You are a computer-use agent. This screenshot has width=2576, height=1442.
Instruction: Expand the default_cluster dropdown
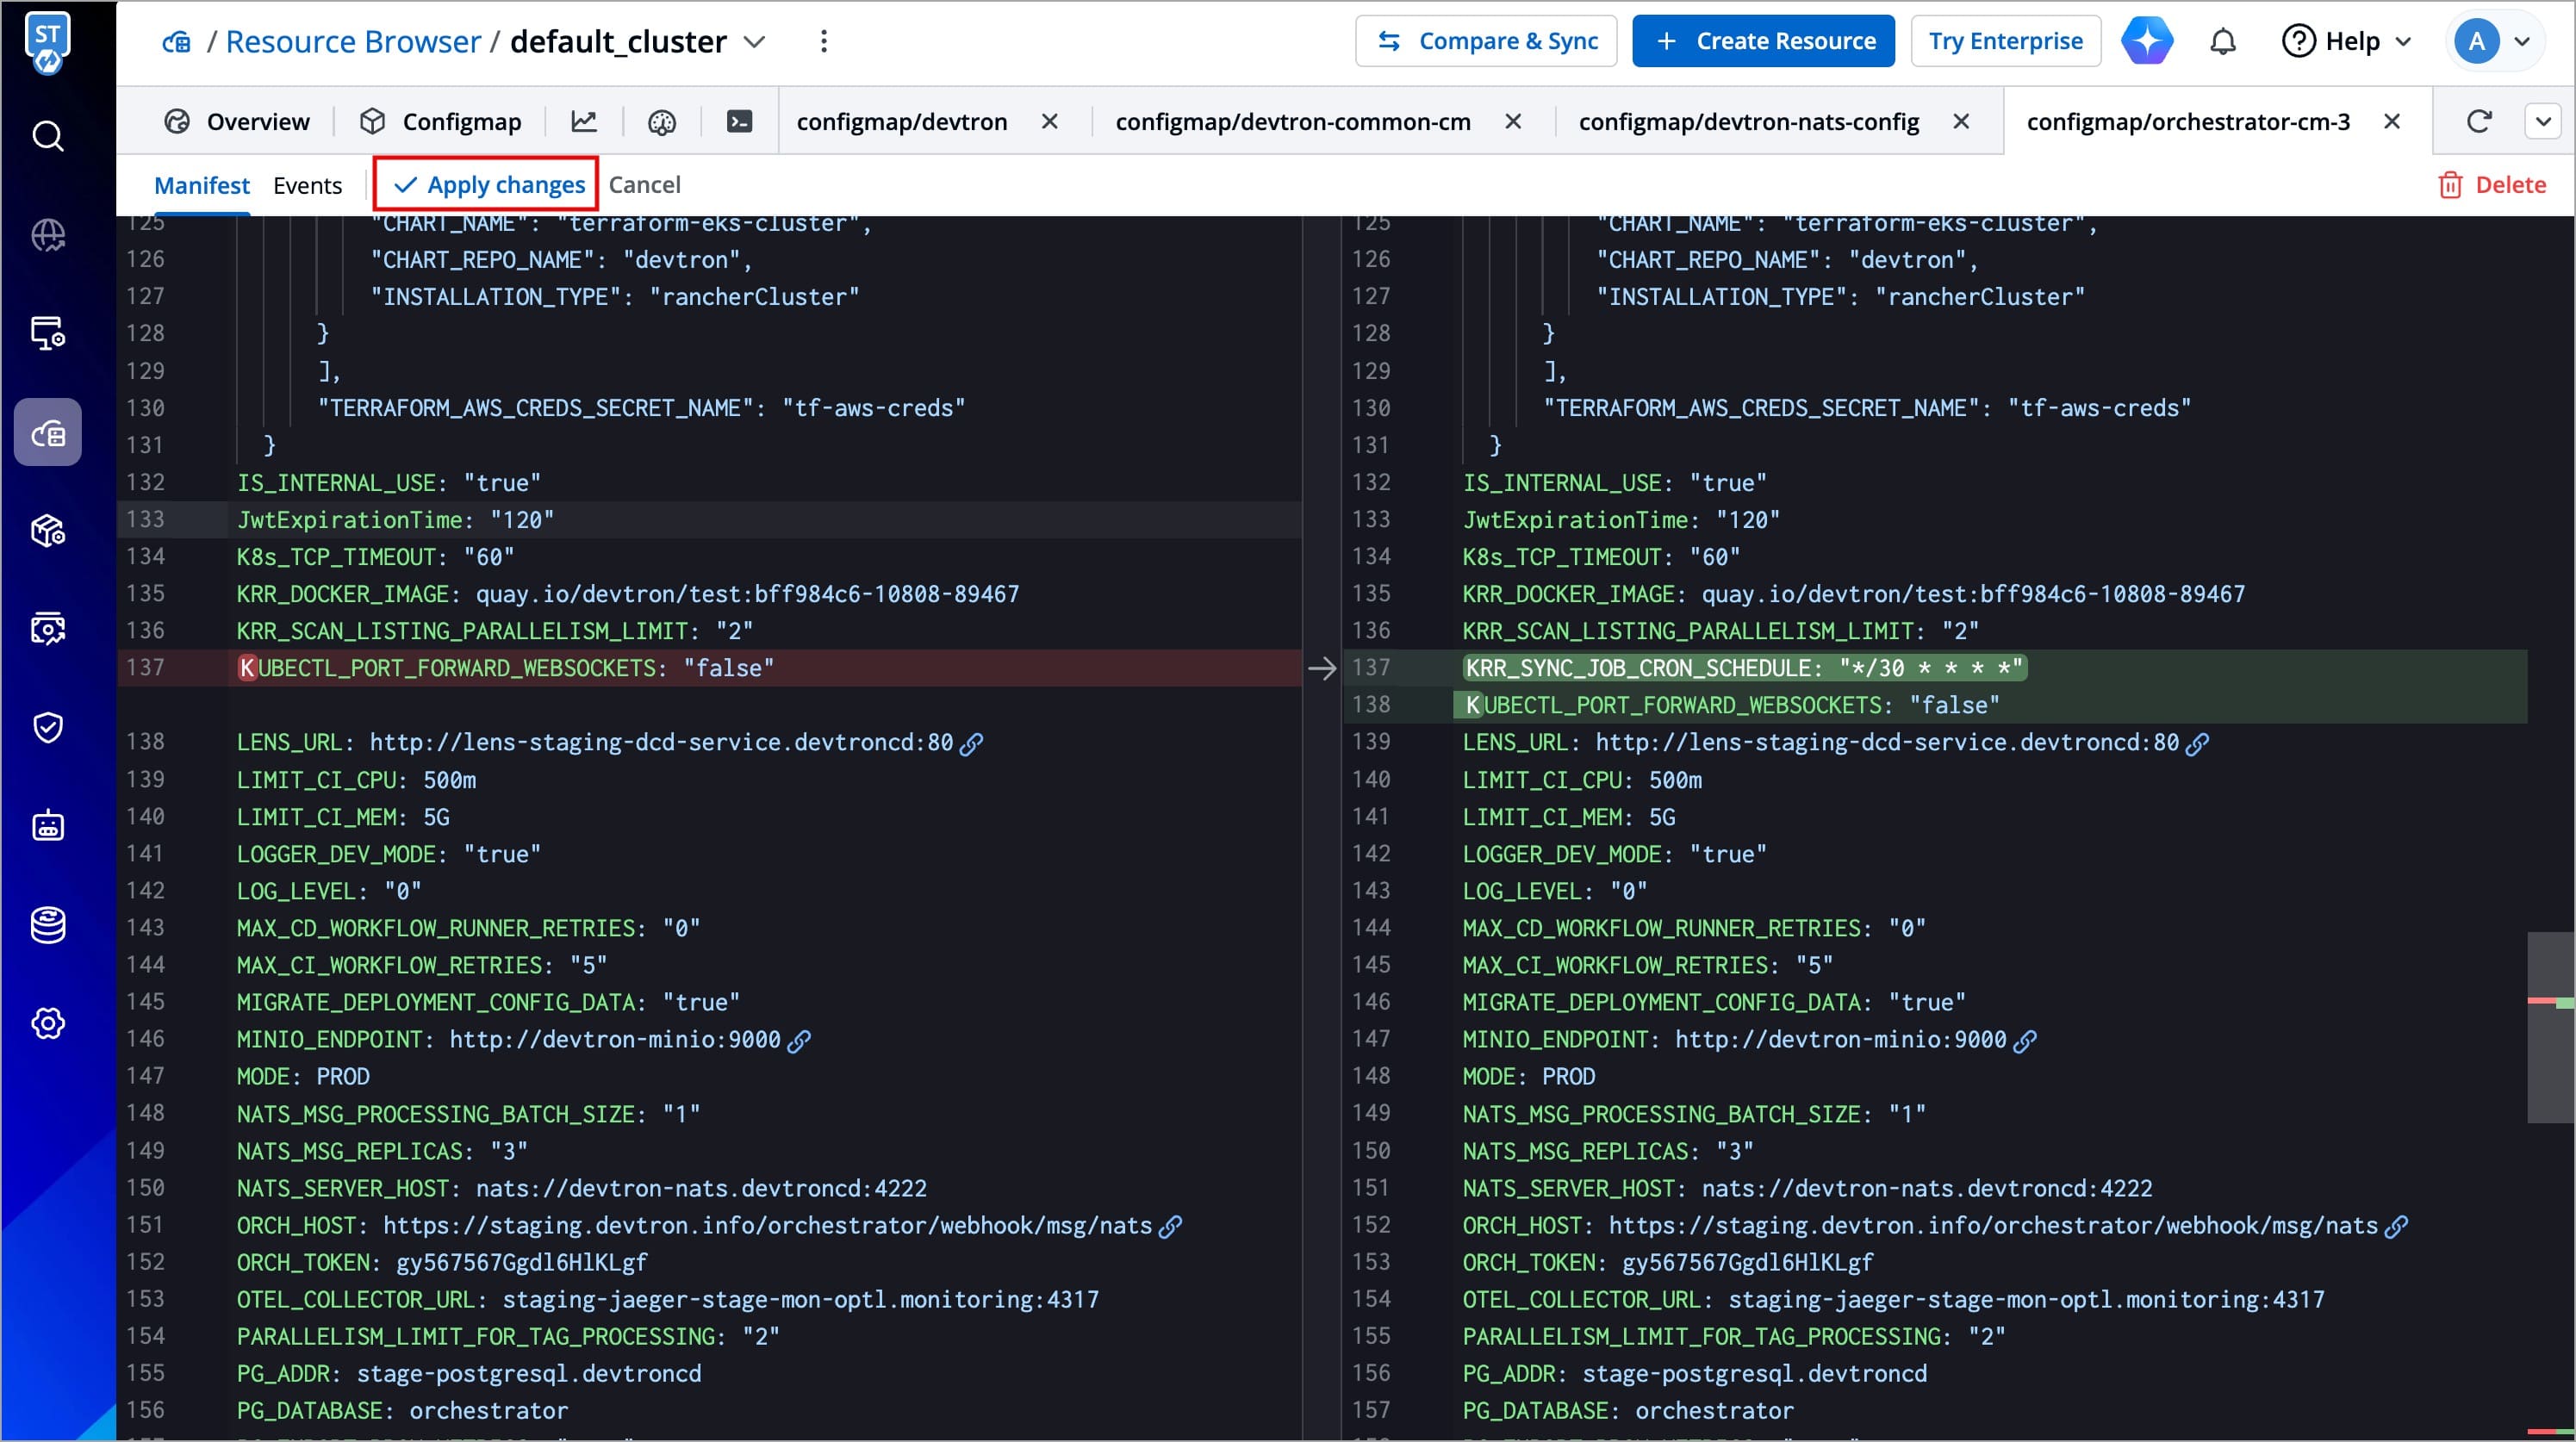pyautogui.click(x=755, y=42)
